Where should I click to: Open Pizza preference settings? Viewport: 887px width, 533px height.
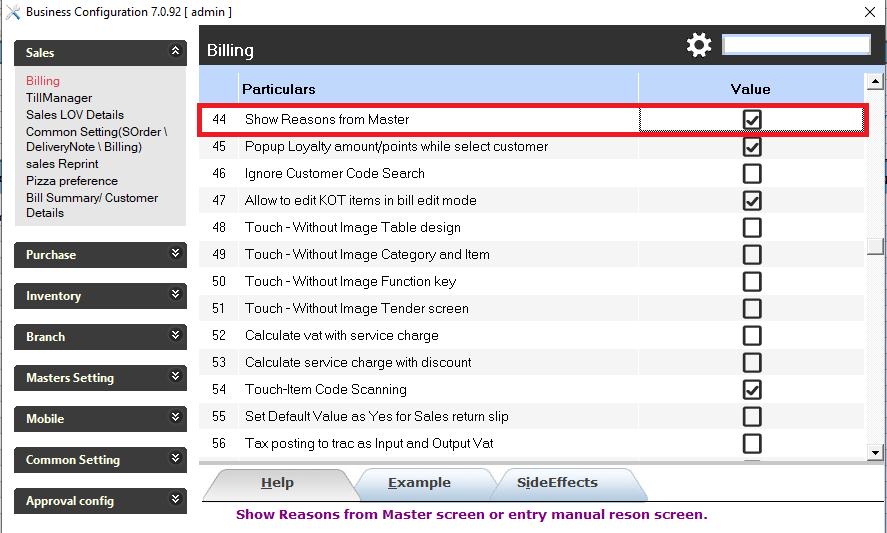[72, 181]
